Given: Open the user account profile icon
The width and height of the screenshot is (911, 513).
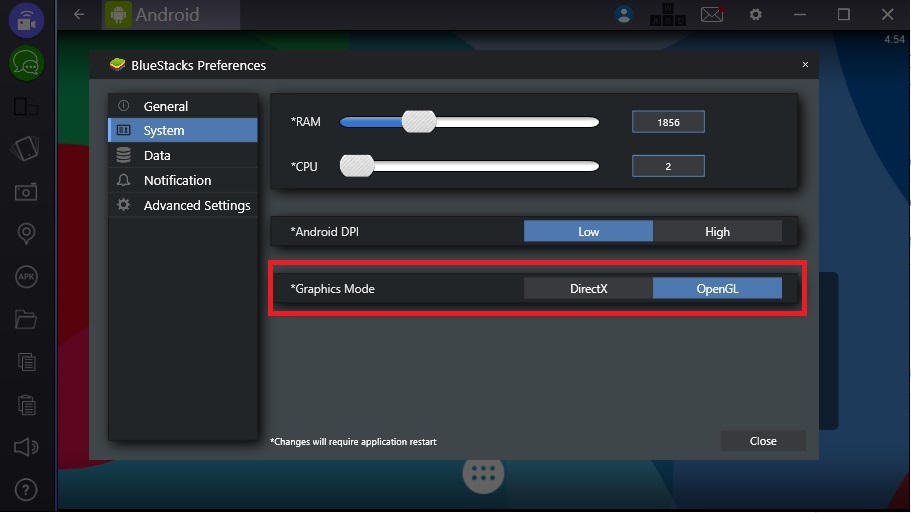Looking at the screenshot, I should point(624,15).
